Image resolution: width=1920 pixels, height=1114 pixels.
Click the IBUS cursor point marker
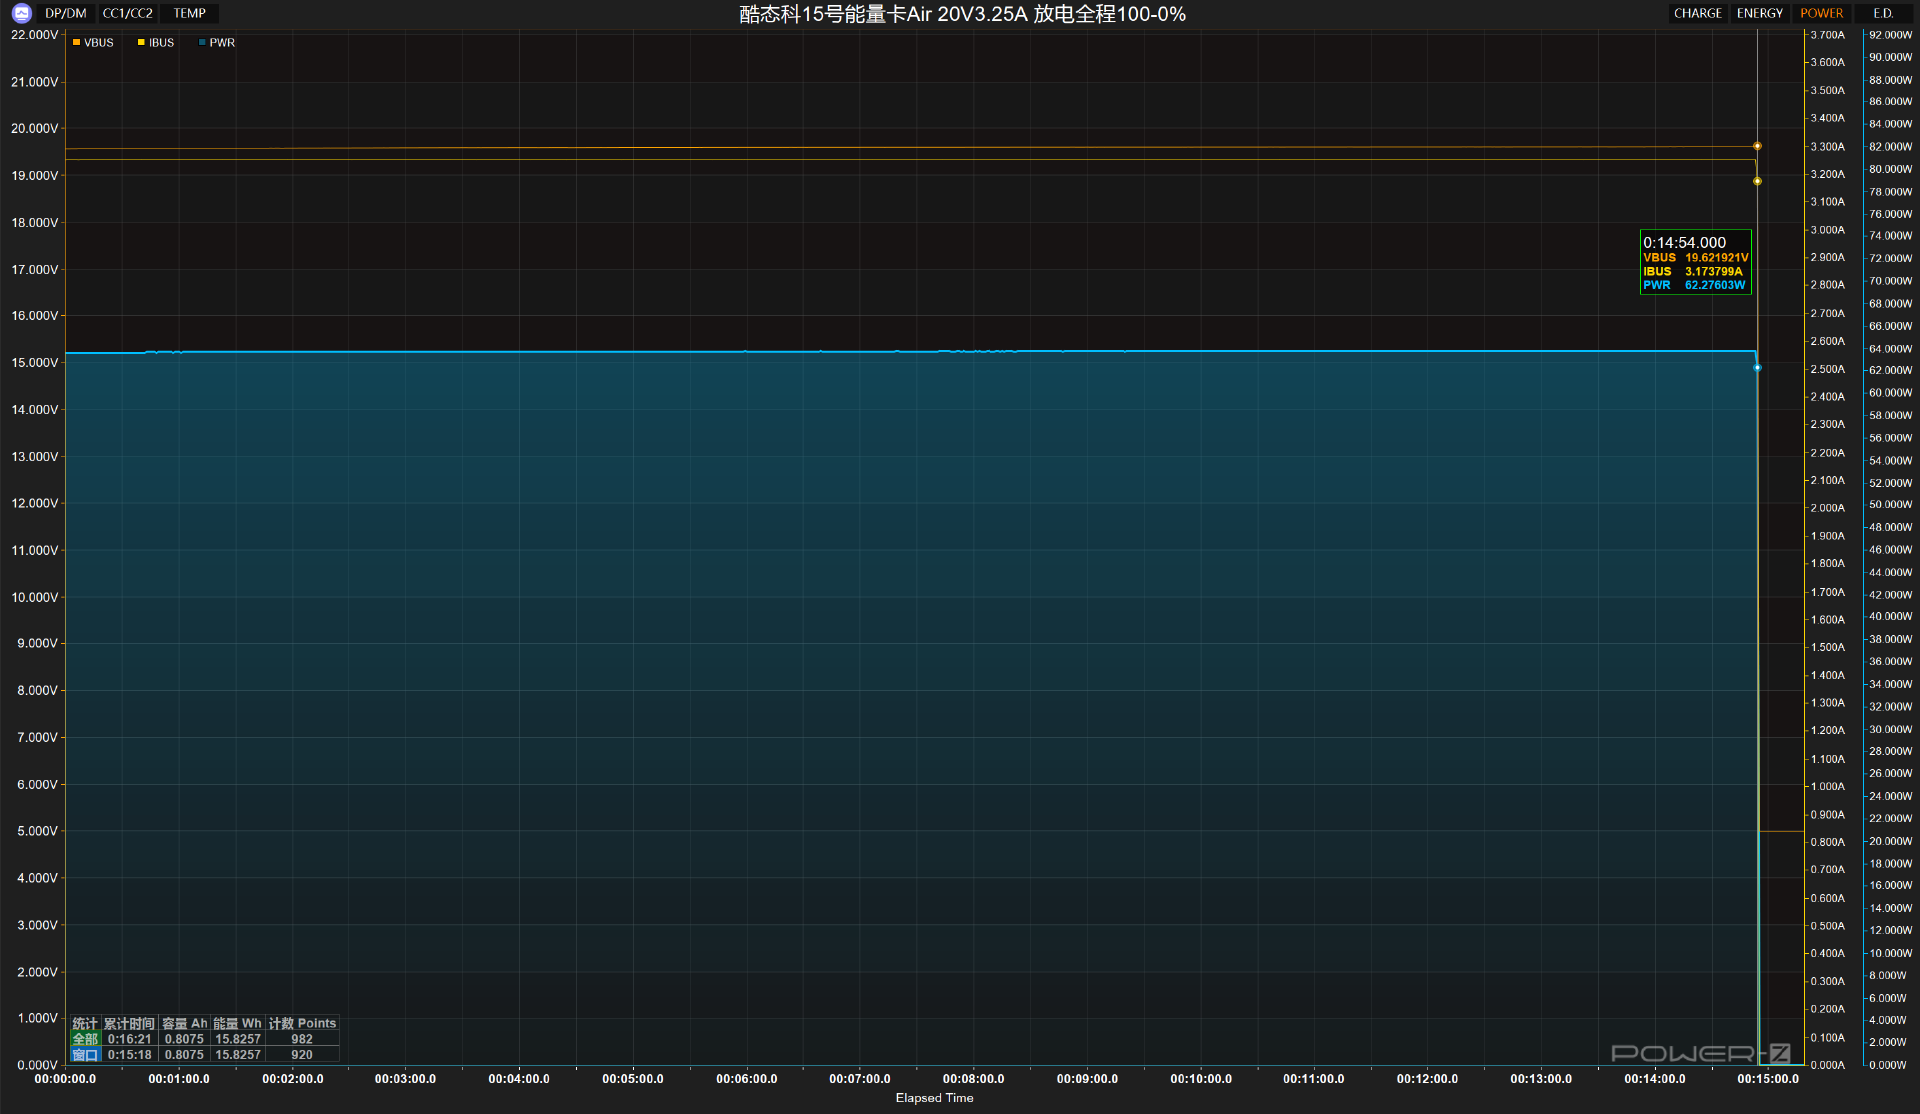pyautogui.click(x=1757, y=181)
